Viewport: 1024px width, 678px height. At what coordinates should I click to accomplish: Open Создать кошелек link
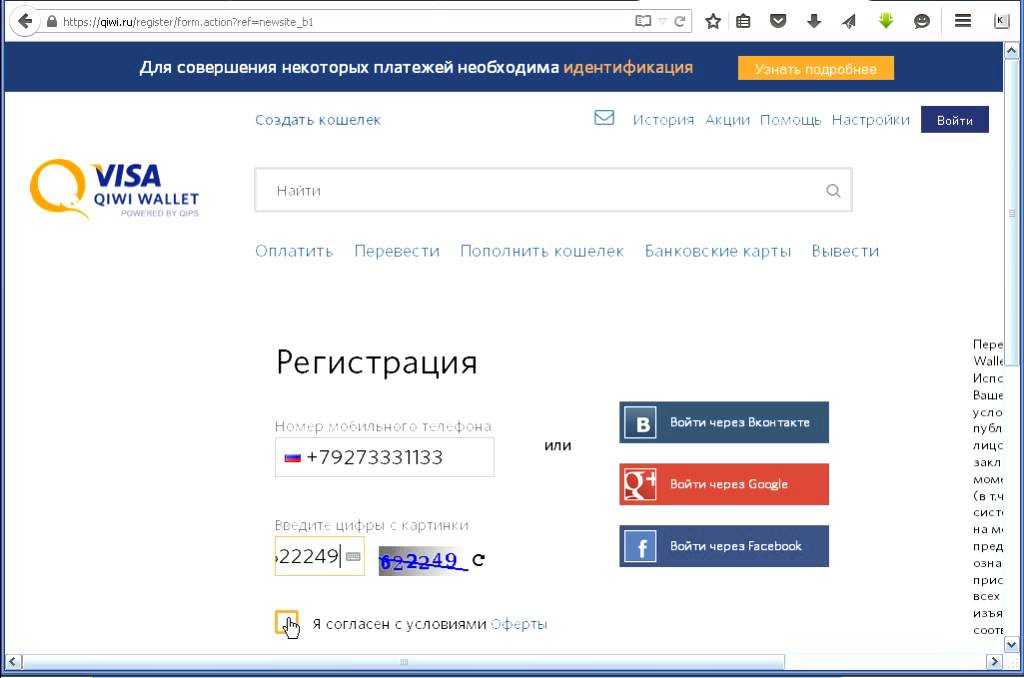point(318,120)
